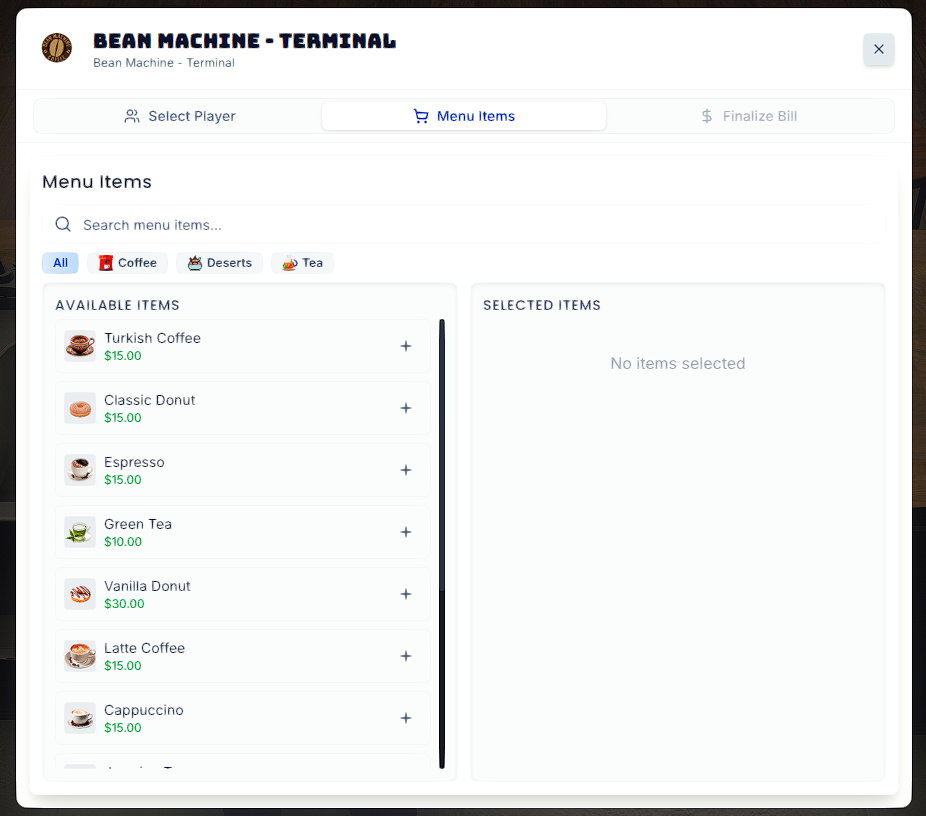The image size is (926, 816).
Task: Select the Vanilla Donut item name
Action: pos(147,586)
